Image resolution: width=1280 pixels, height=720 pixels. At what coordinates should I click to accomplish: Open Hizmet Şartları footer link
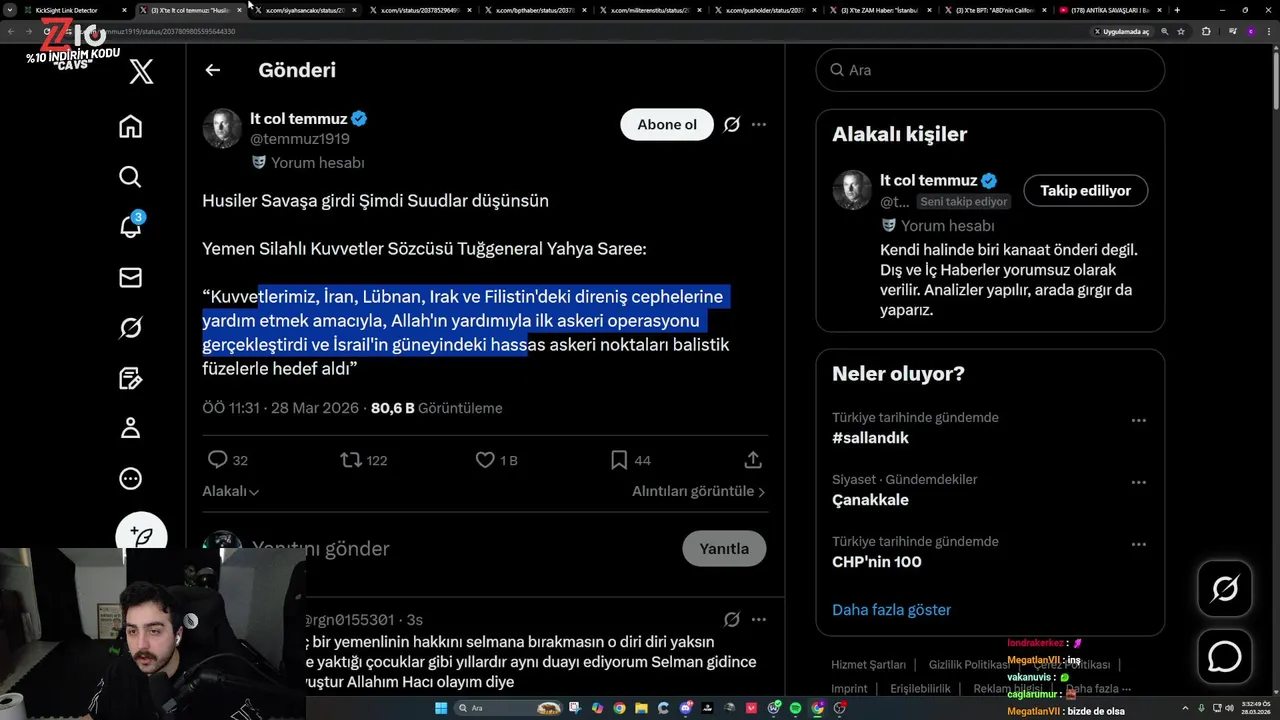(x=868, y=664)
